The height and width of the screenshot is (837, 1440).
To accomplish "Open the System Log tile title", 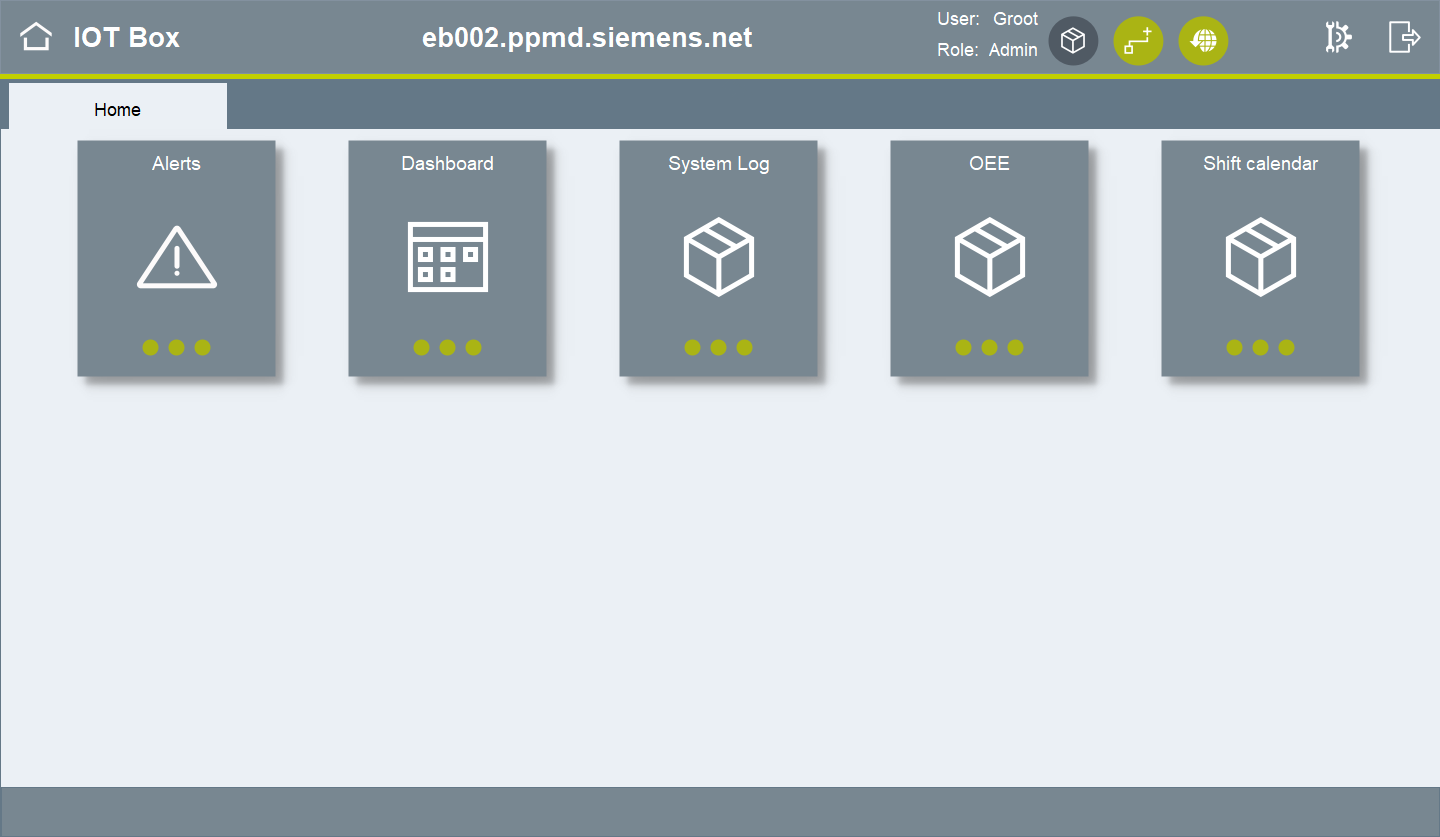I will pyautogui.click(x=718, y=164).
